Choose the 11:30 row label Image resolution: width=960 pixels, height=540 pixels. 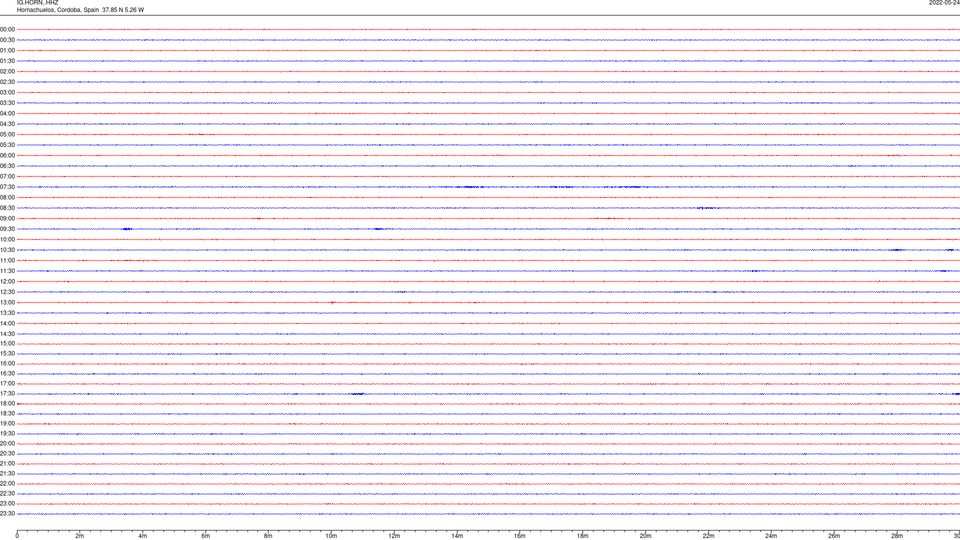point(7,271)
